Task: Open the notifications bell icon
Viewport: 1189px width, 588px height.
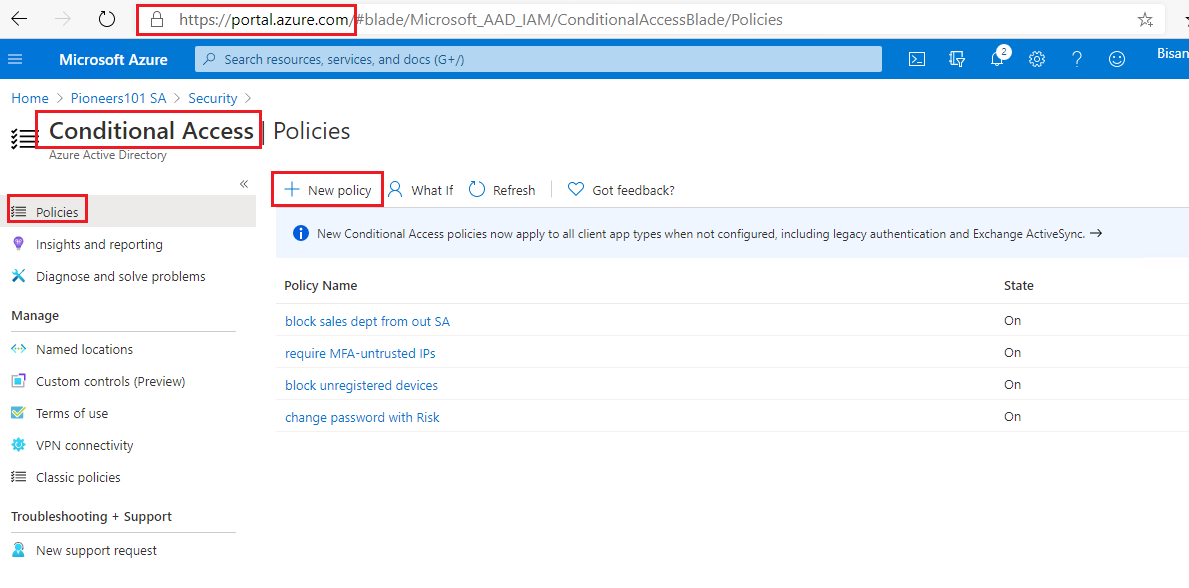Action: 997,58
